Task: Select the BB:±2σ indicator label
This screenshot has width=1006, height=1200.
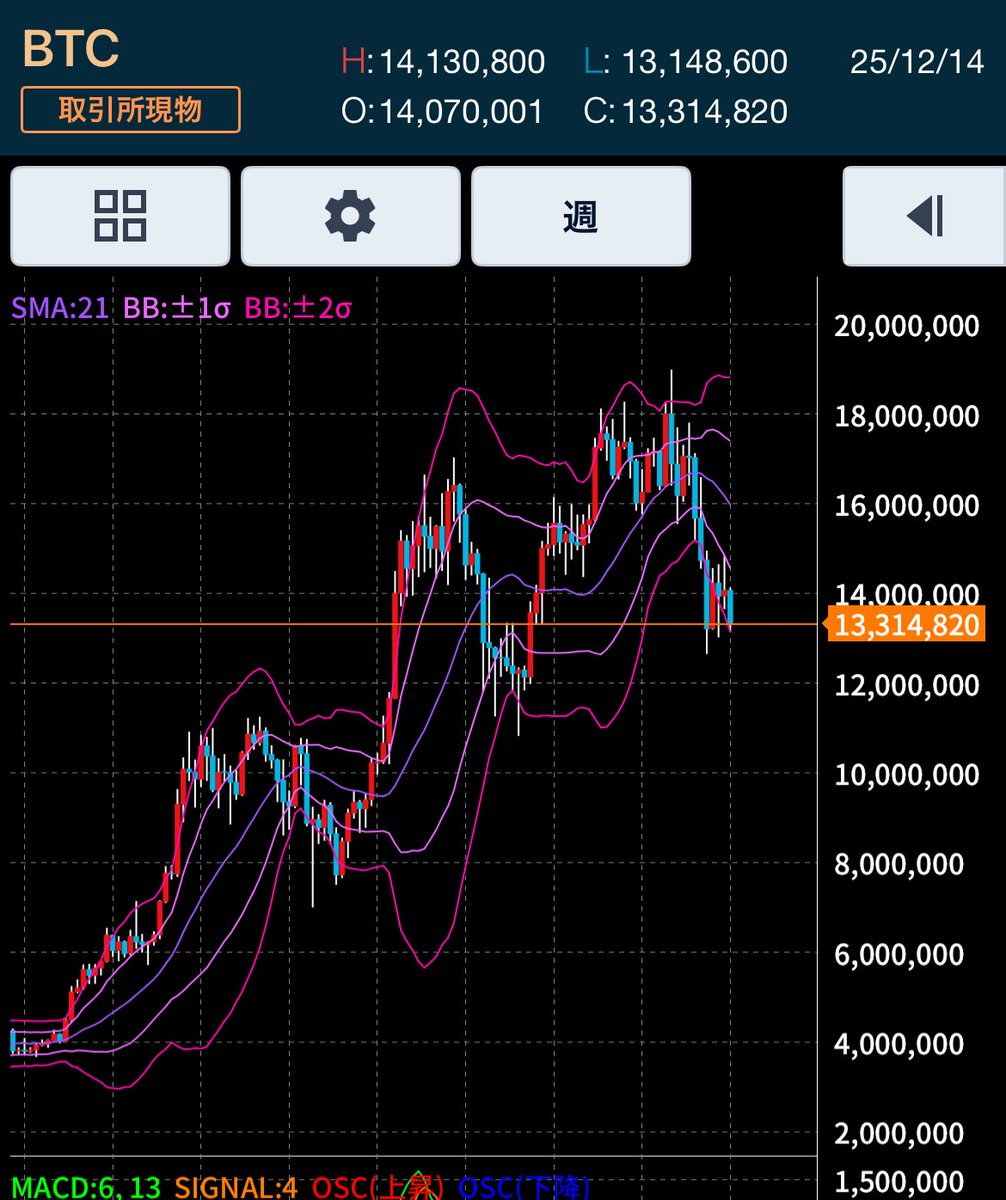Action: pyautogui.click(x=297, y=307)
